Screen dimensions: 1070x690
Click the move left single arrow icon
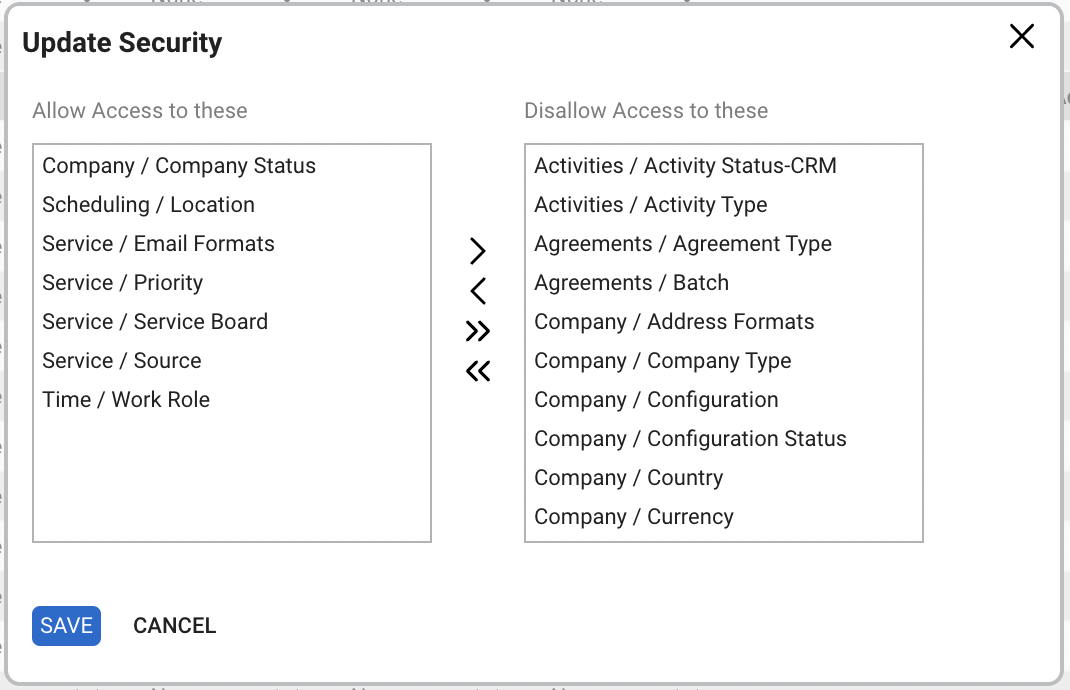pos(478,291)
